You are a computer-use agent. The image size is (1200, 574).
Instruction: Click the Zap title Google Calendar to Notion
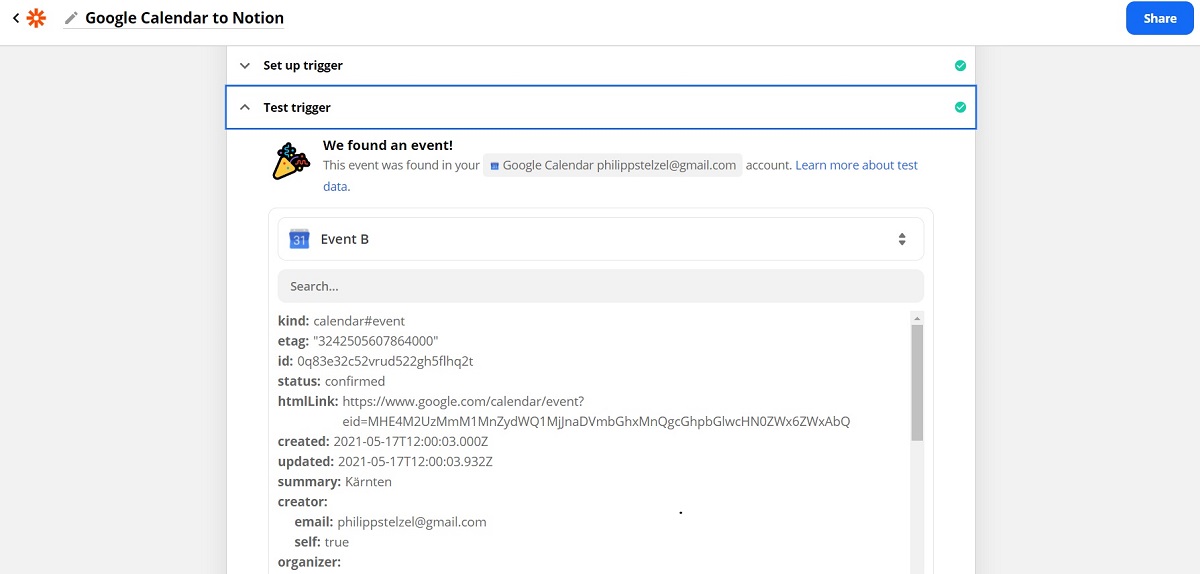coord(184,18)
